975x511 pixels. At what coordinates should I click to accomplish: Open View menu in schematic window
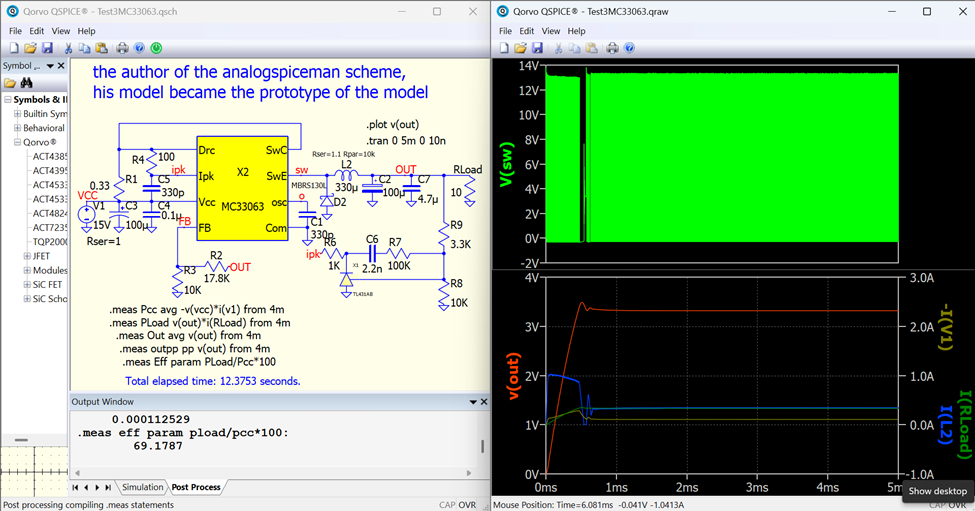pos(61,31)
